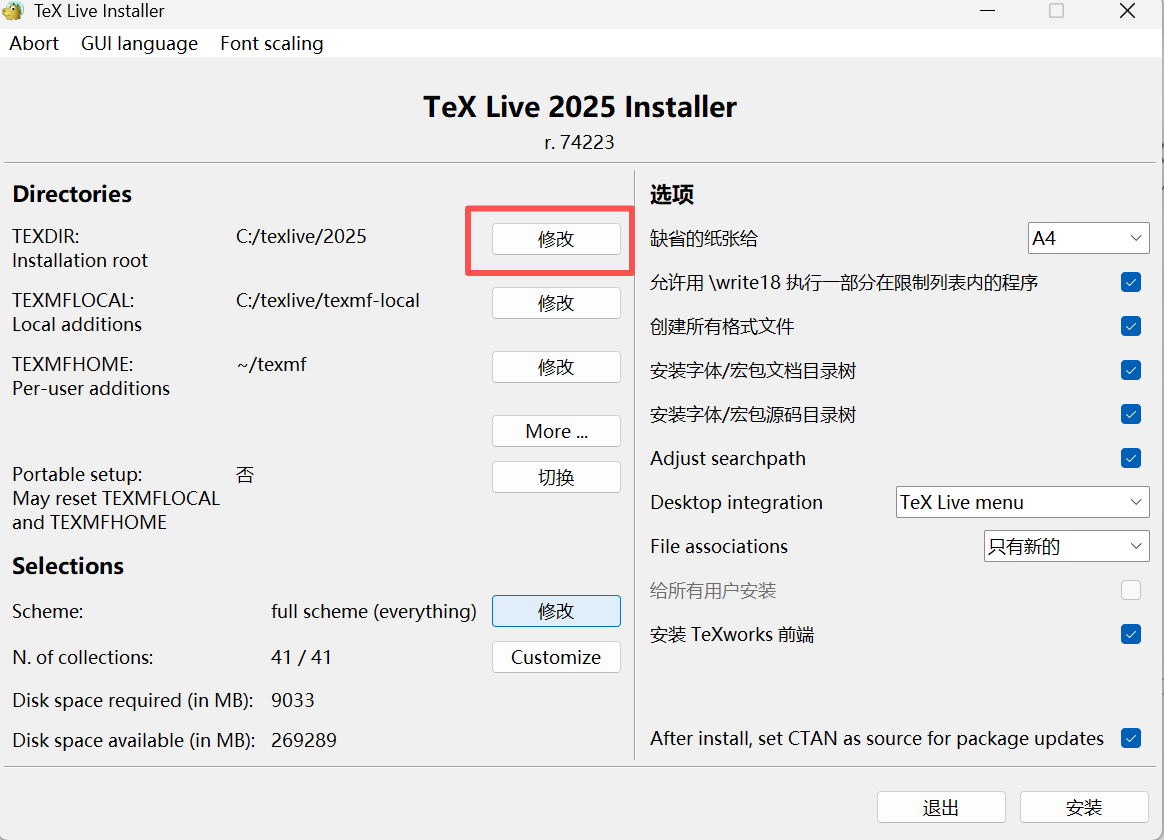
Task: Change the TEXMFLOCAL local additions directory
Action: (556, 303)
